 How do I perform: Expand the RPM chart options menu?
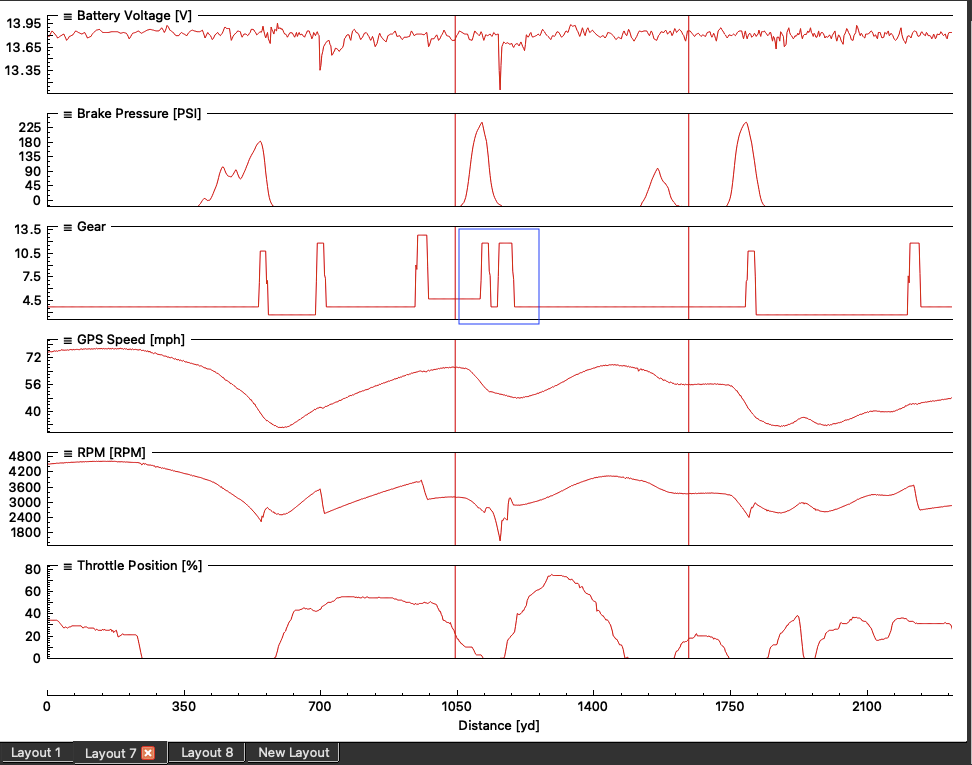(67, 453)
